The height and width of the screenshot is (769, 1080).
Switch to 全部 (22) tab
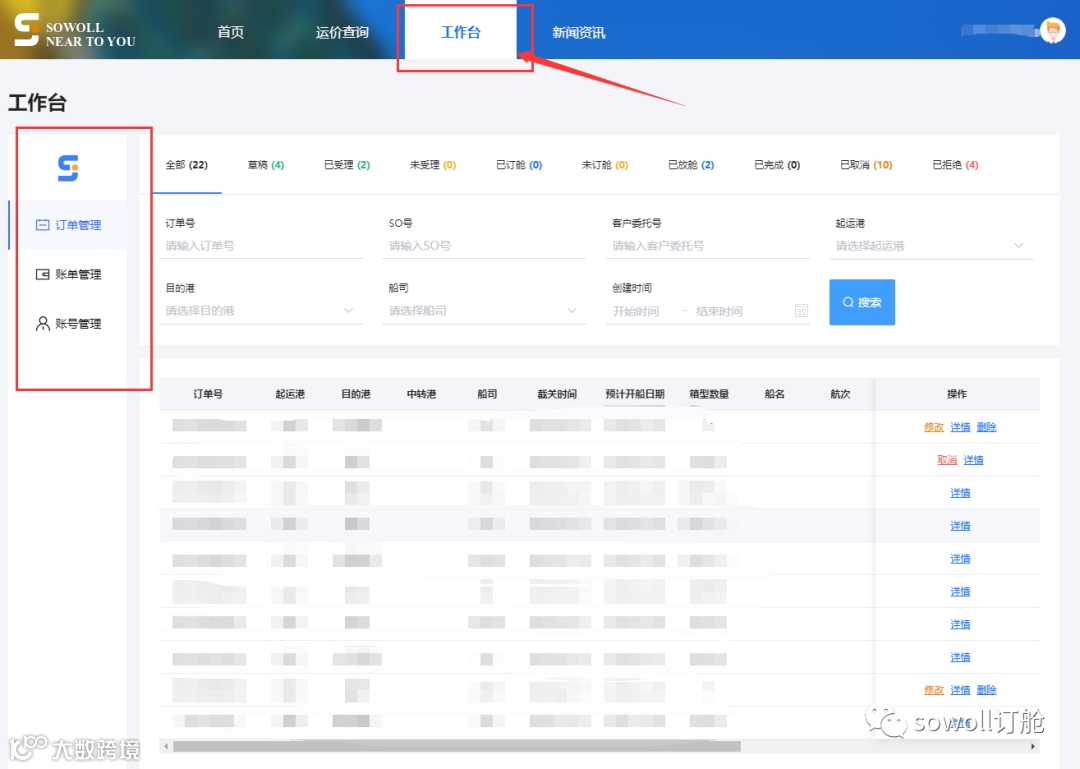(187, 165)
